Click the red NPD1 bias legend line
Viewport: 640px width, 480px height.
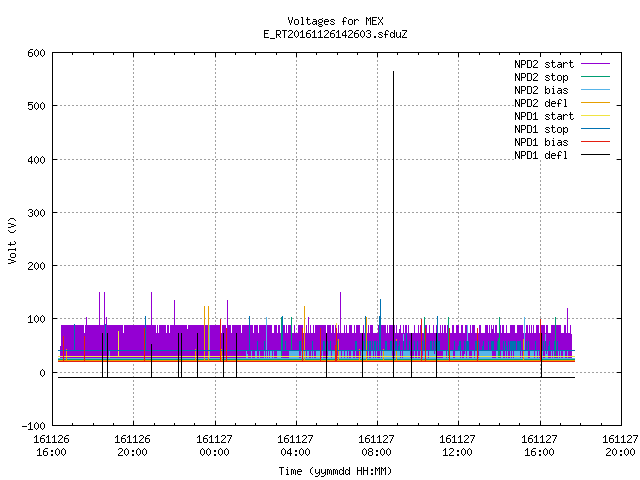(596, 142)
